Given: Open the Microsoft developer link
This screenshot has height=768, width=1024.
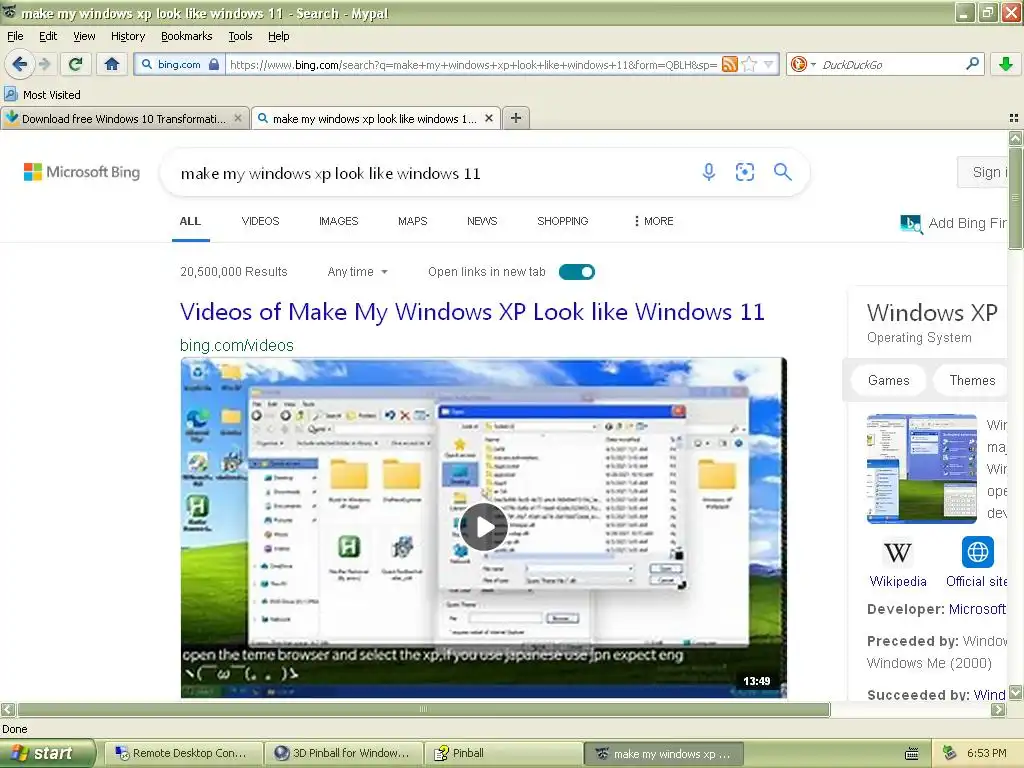Looking at the screenshot, I should coord(977,609).
